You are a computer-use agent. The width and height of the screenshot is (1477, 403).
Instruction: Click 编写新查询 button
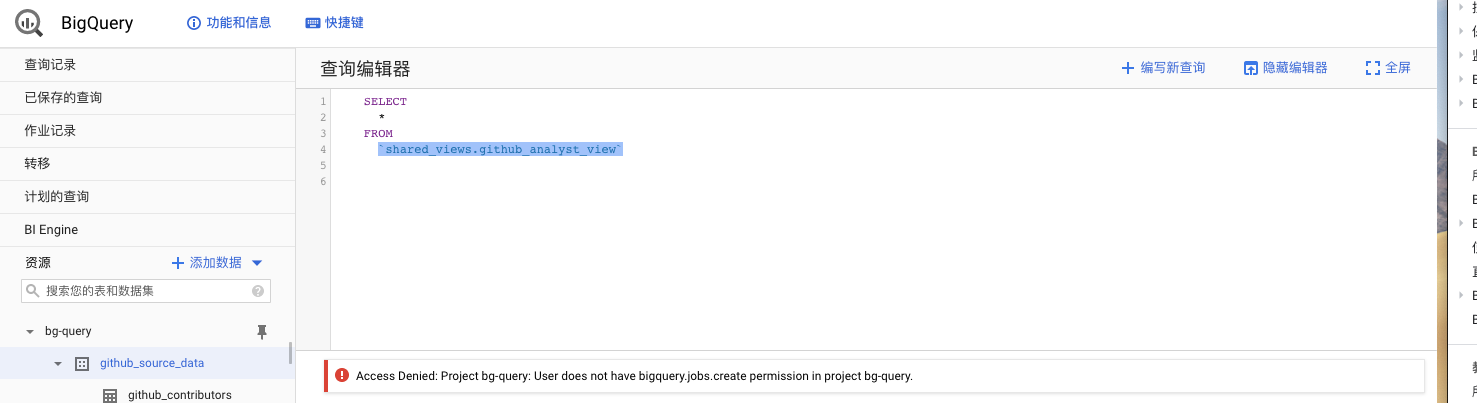click(x=1163, y=68)
